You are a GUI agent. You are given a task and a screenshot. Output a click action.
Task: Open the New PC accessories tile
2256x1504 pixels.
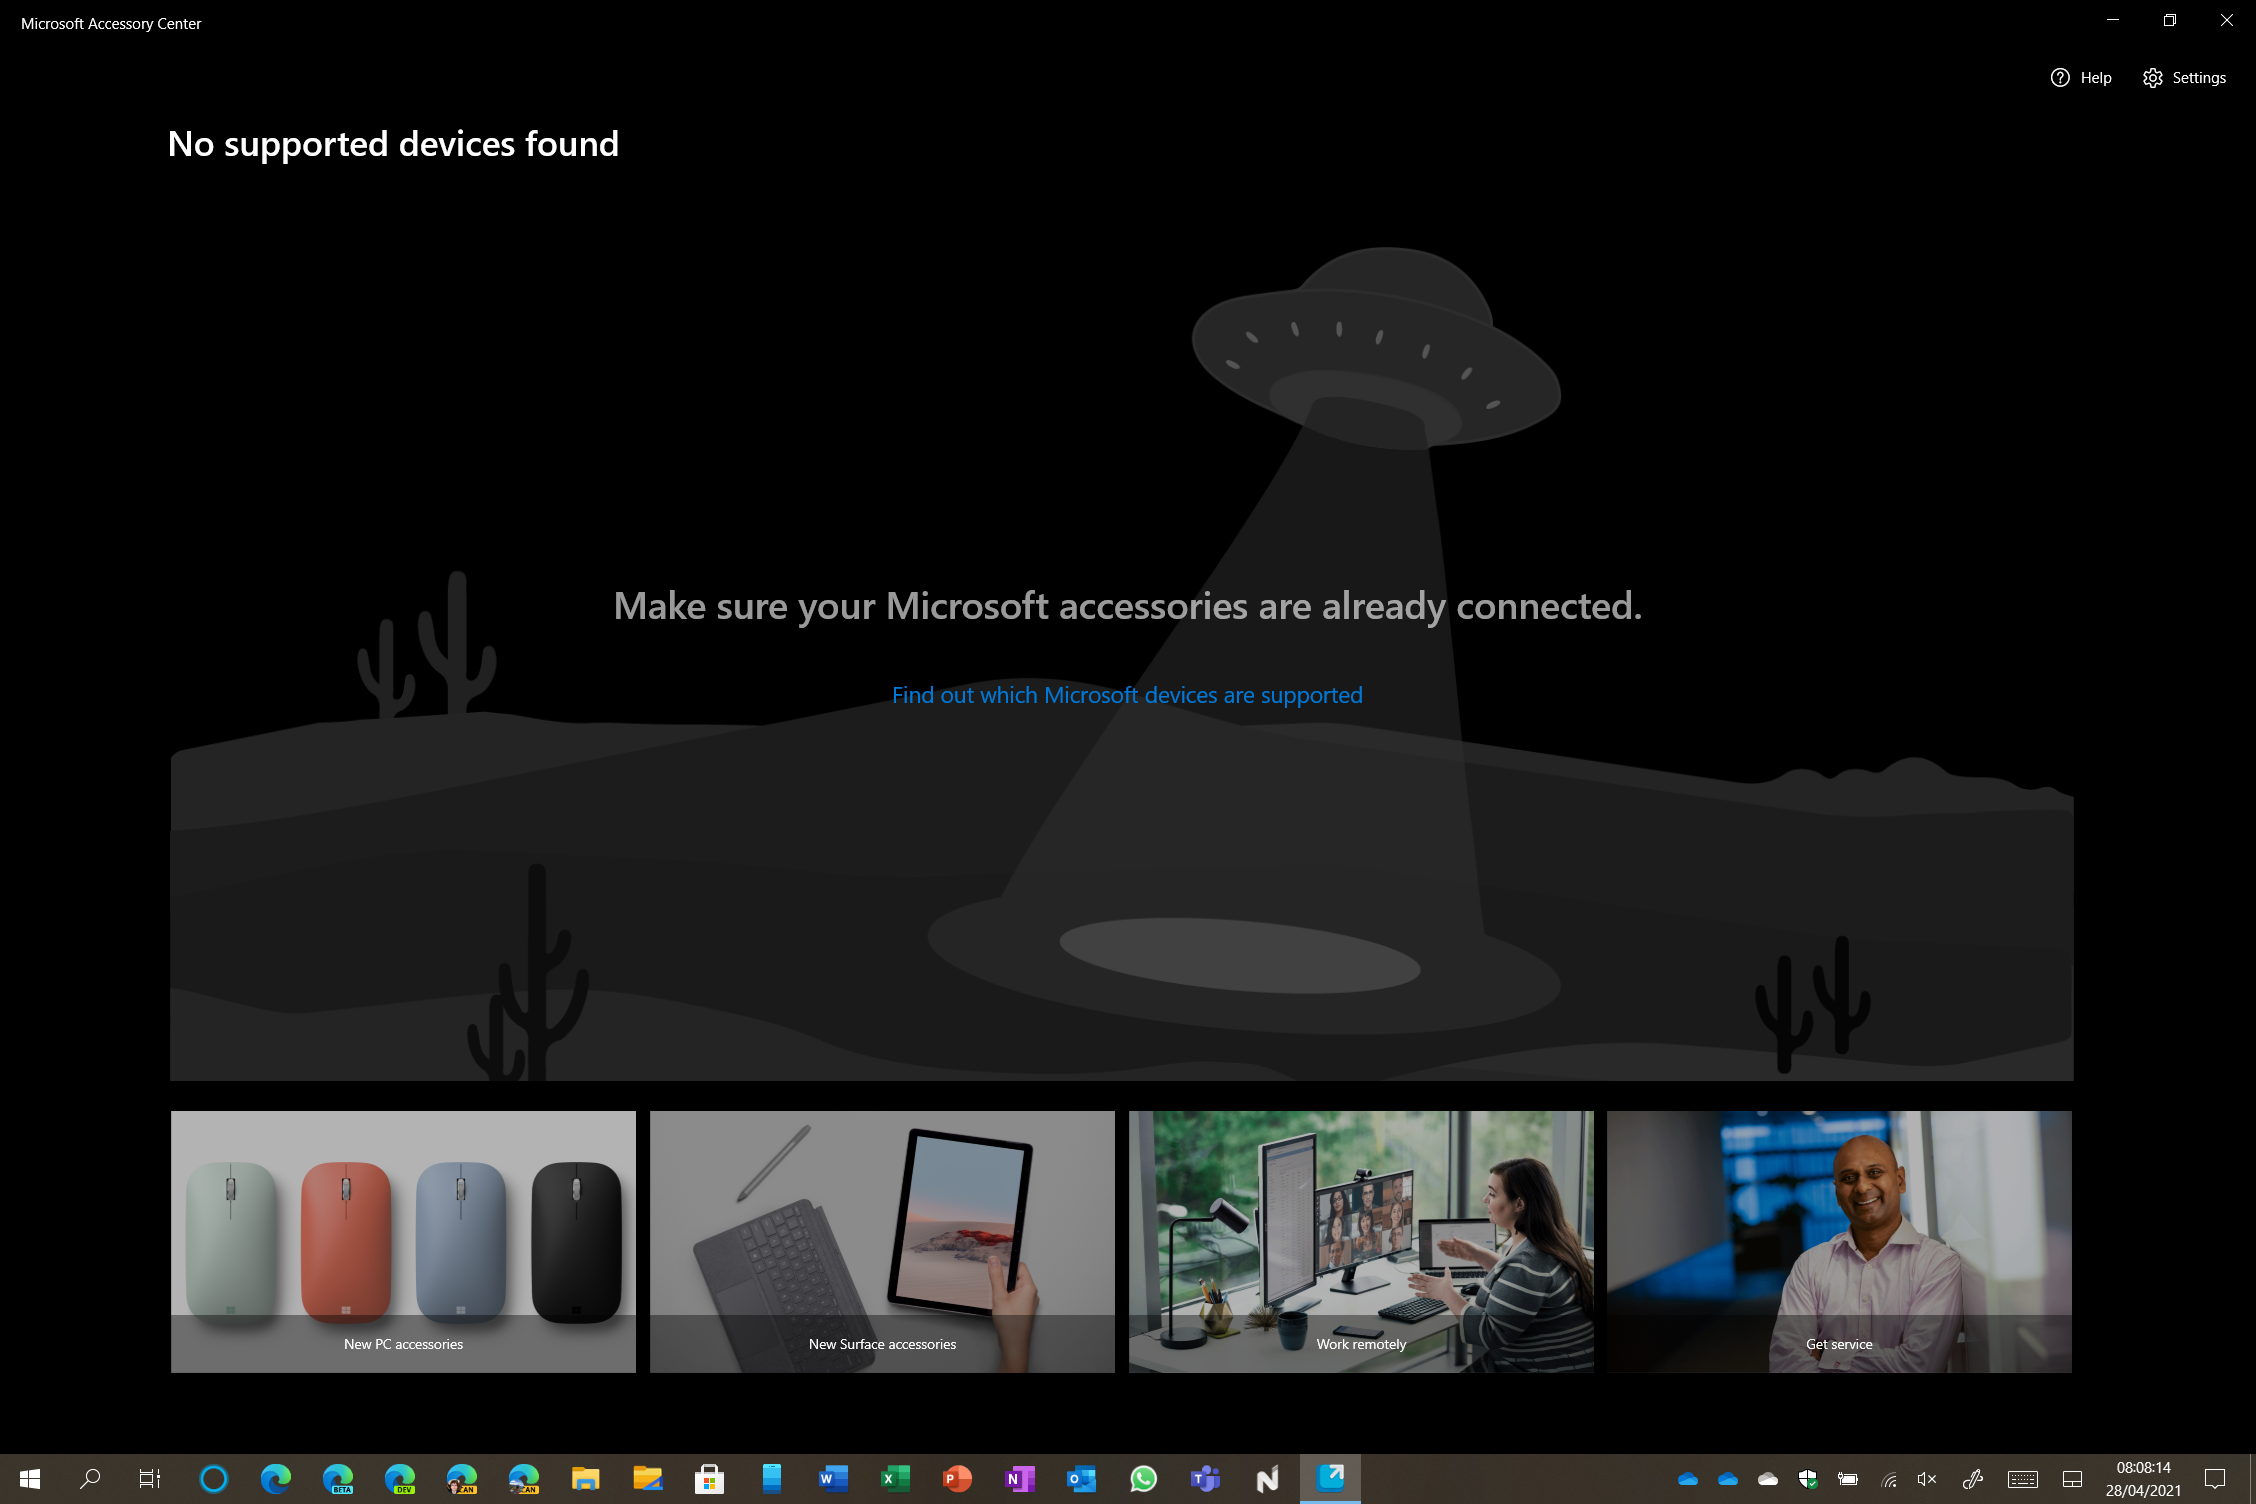point(403,1241)
